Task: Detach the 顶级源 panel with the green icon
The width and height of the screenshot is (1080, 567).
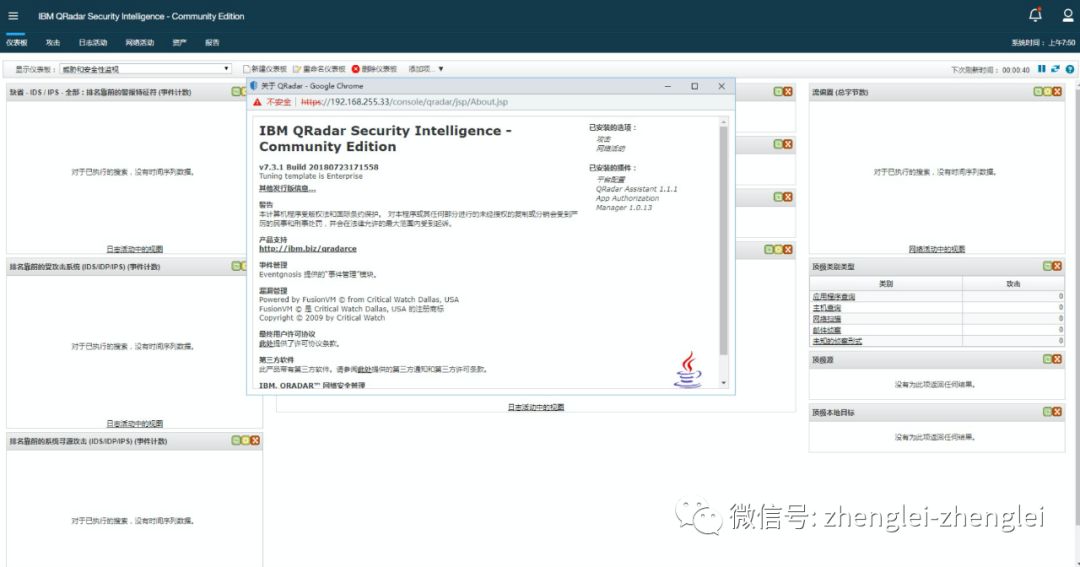Action: (x=1047, y=359)
